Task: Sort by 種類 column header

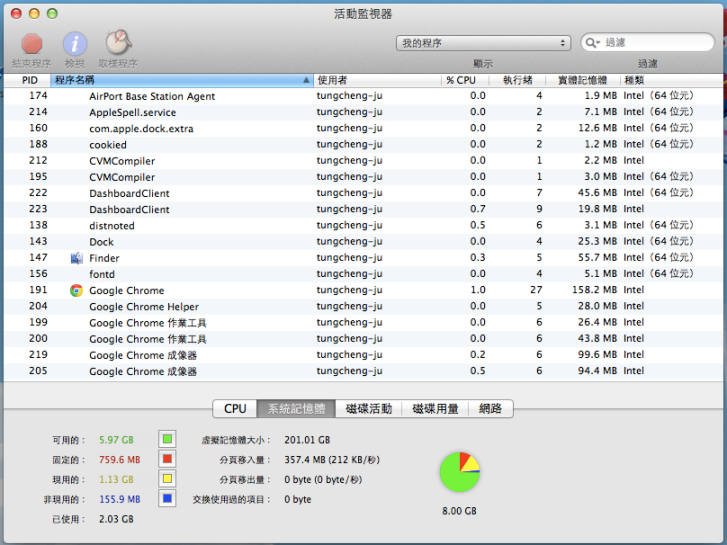Action: click(671, 80)
